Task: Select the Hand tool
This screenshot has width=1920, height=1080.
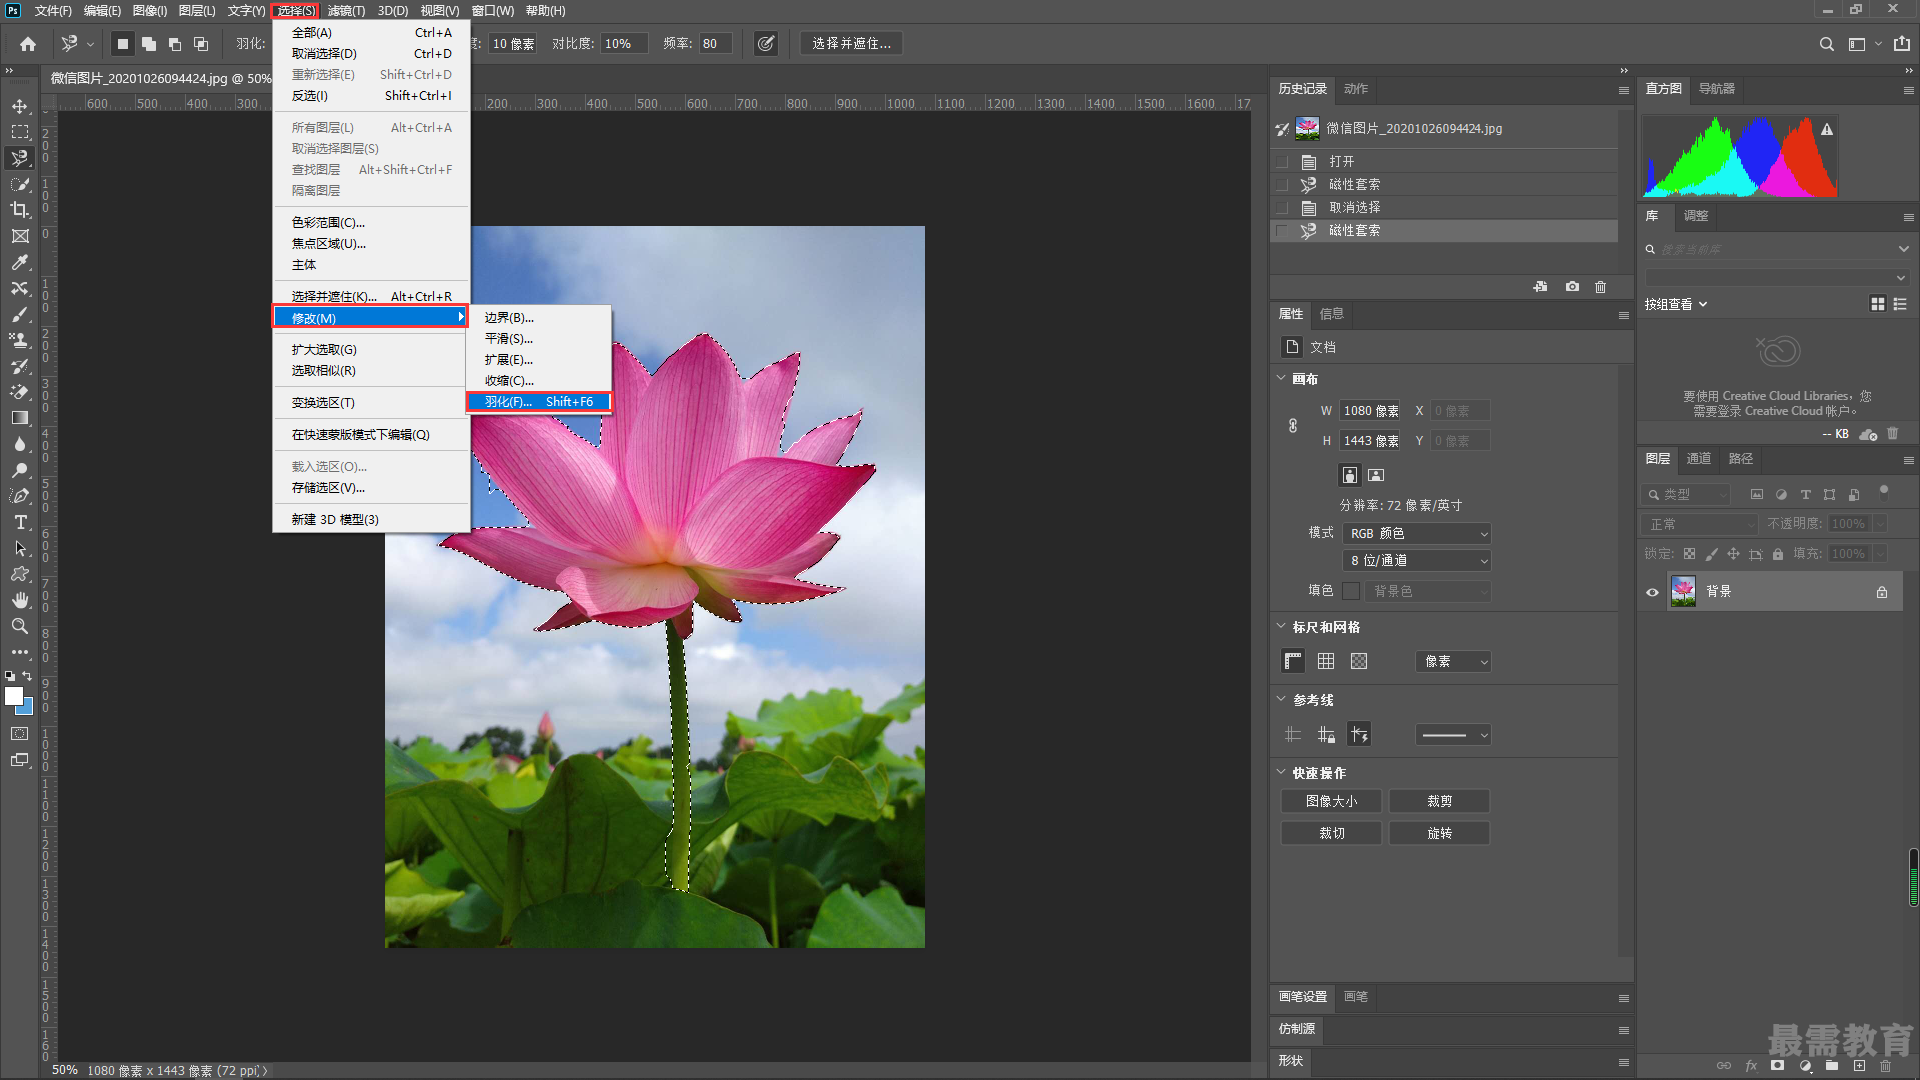Action: [20, 600]
